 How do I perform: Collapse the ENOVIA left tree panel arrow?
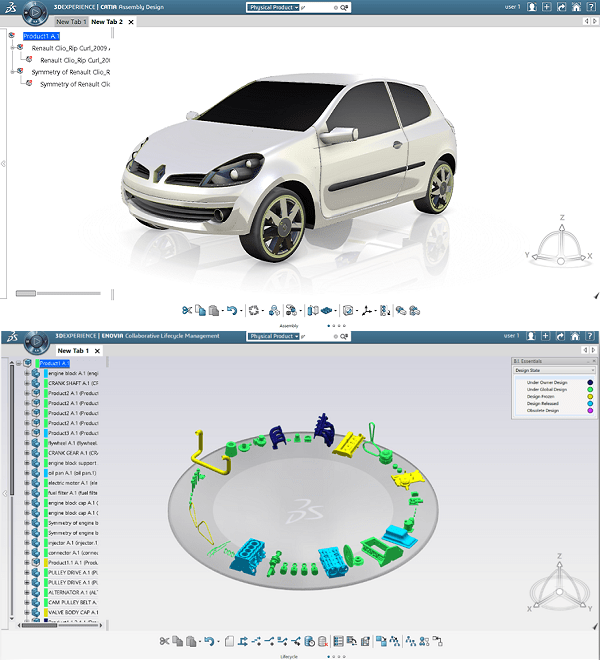(4, 493)
